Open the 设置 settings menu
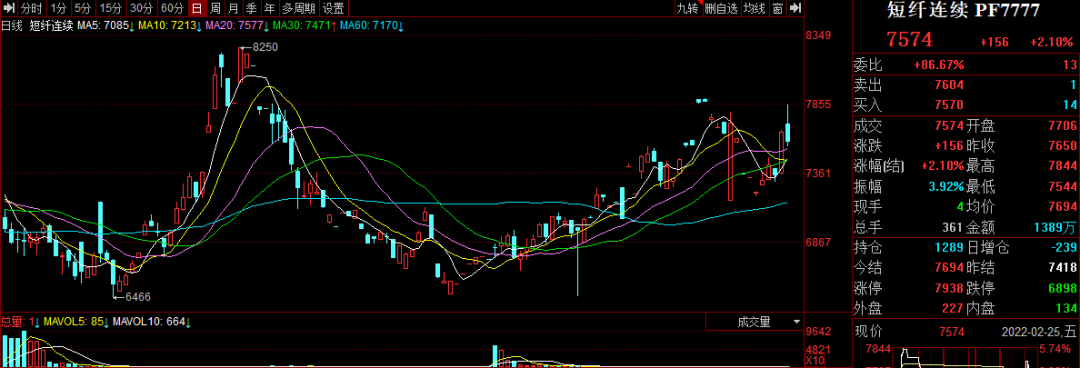Viewport: 1080px width, 368px height. pyautogui.click(x=333, y=8)
